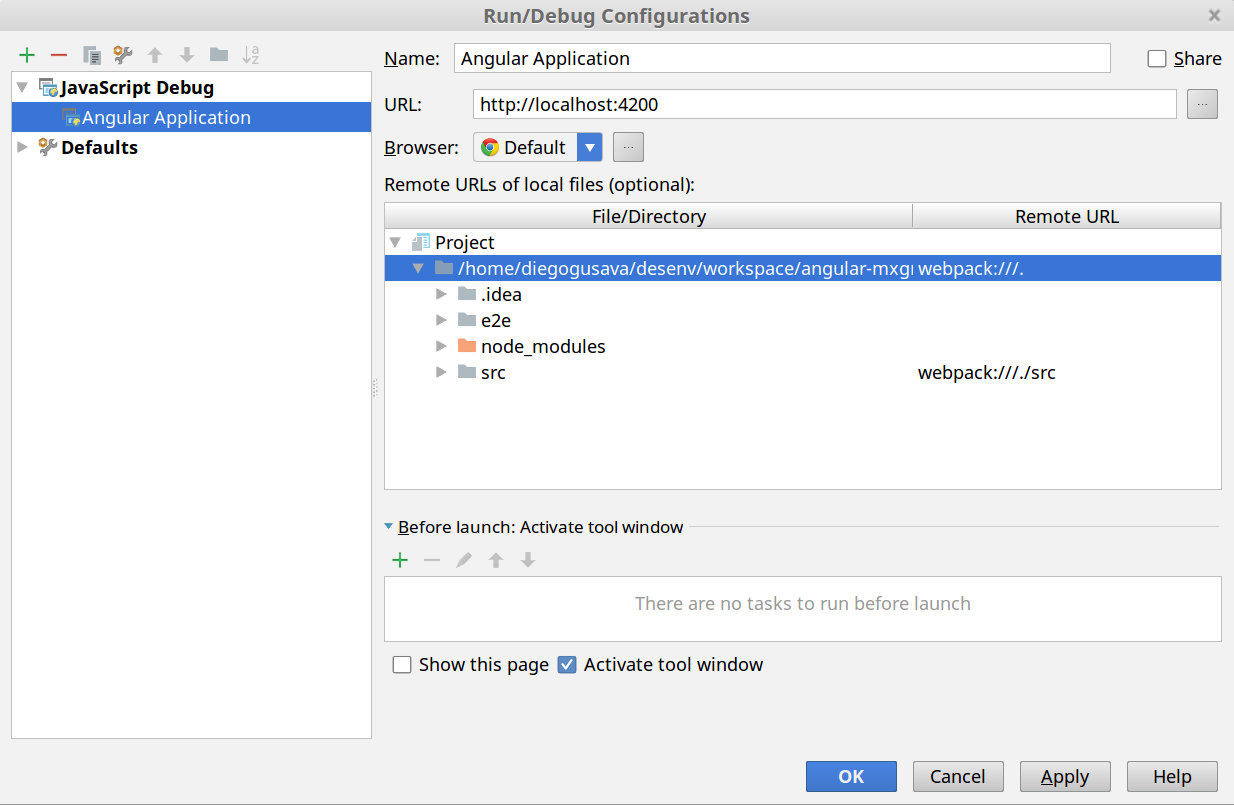
Task: Expand the node_modules folder
Action: [441, 346]
